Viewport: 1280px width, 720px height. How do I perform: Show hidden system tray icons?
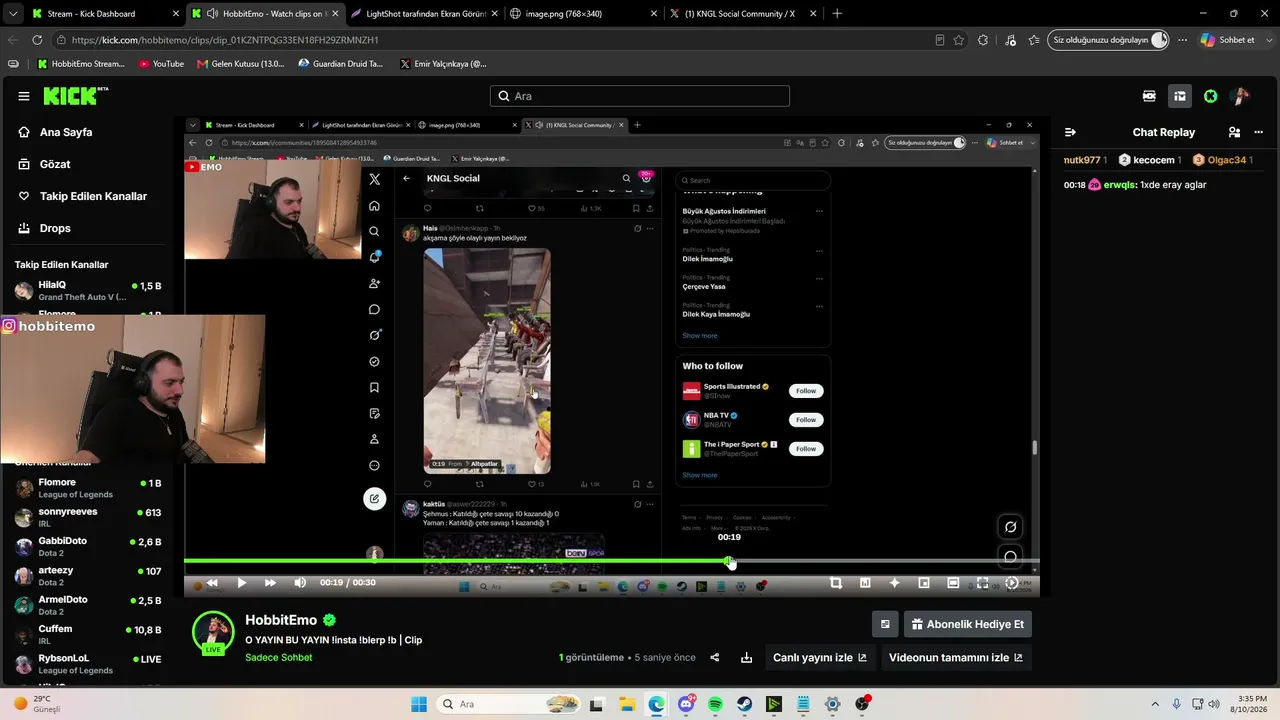1155,704
